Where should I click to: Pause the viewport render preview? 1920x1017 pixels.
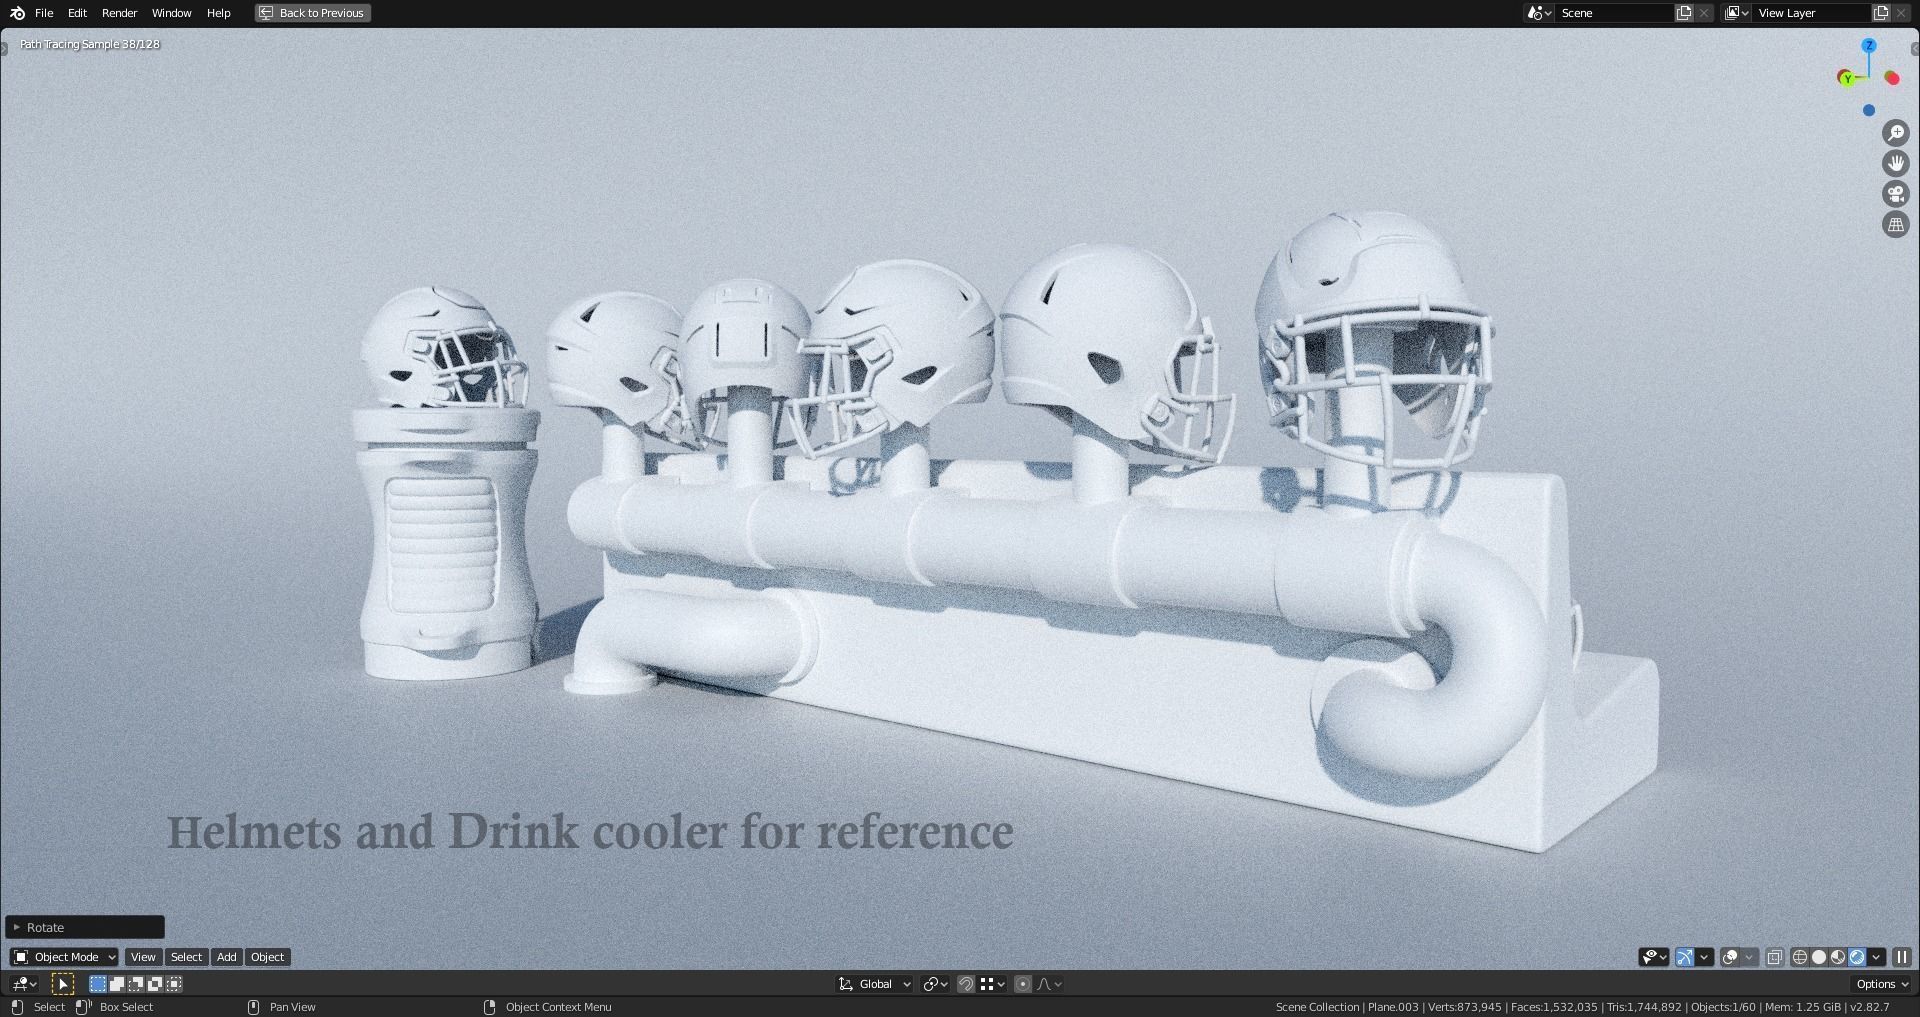click(1902, 957)
